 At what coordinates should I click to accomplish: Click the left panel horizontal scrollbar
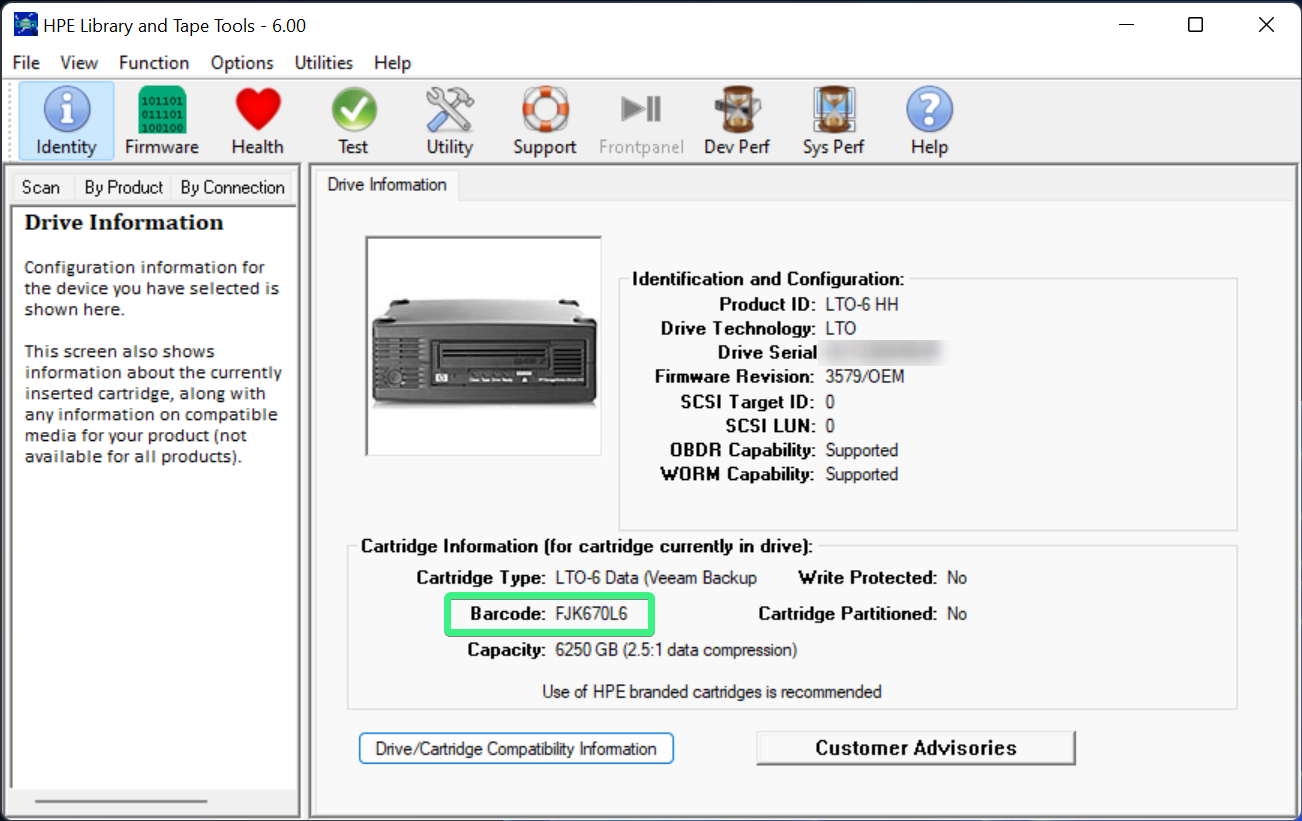tap(121, 801)
